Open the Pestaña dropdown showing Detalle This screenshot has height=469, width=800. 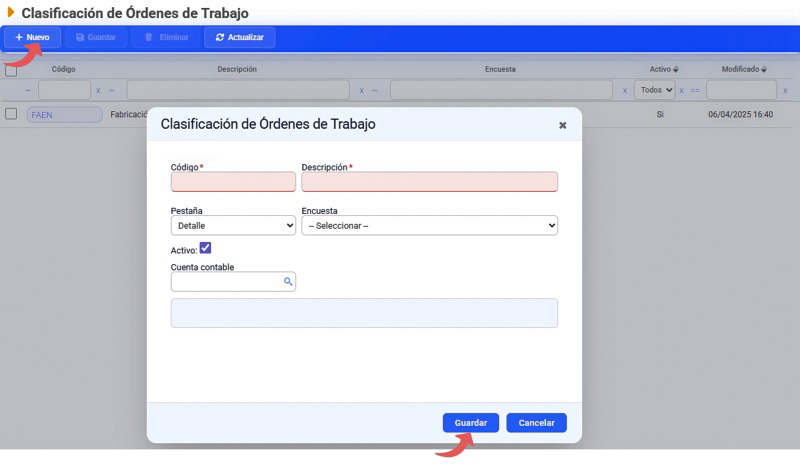click(233, 226)
